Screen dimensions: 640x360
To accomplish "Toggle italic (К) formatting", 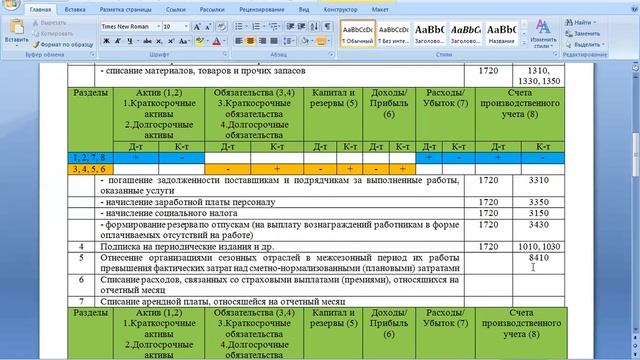I will (118, 41).
